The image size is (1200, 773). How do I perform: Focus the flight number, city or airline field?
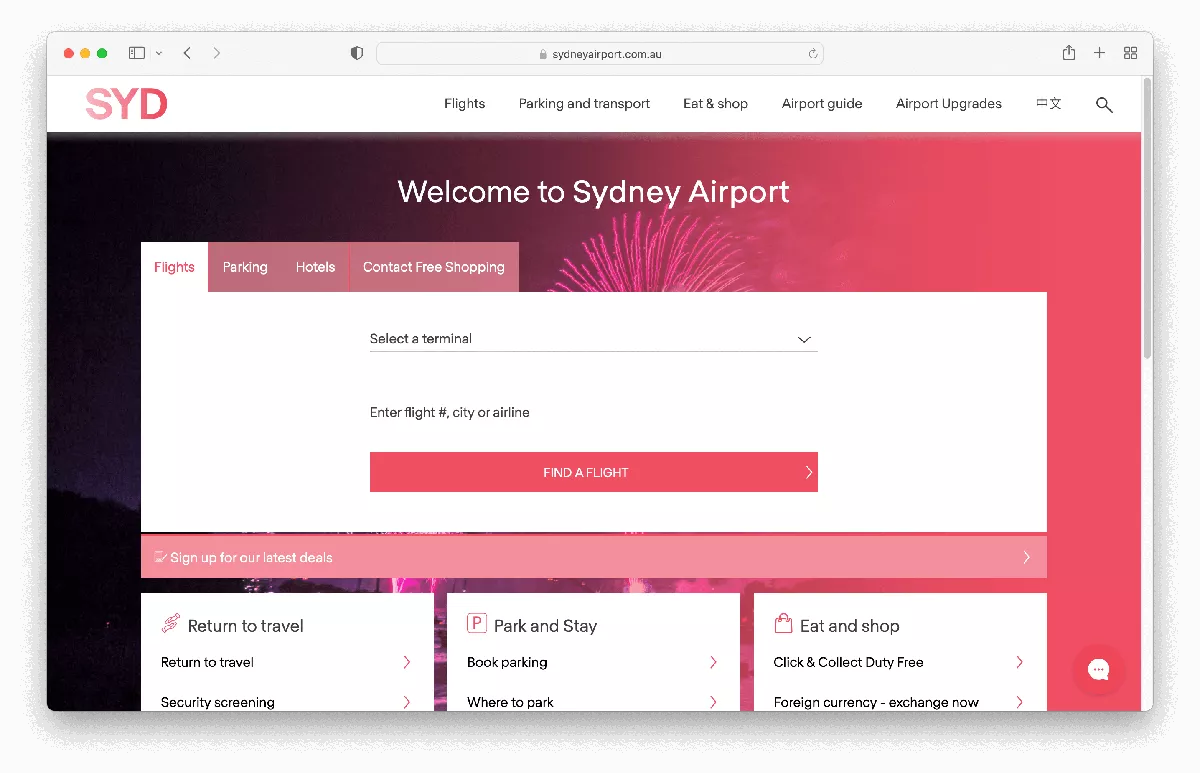(x=593, y=412)
